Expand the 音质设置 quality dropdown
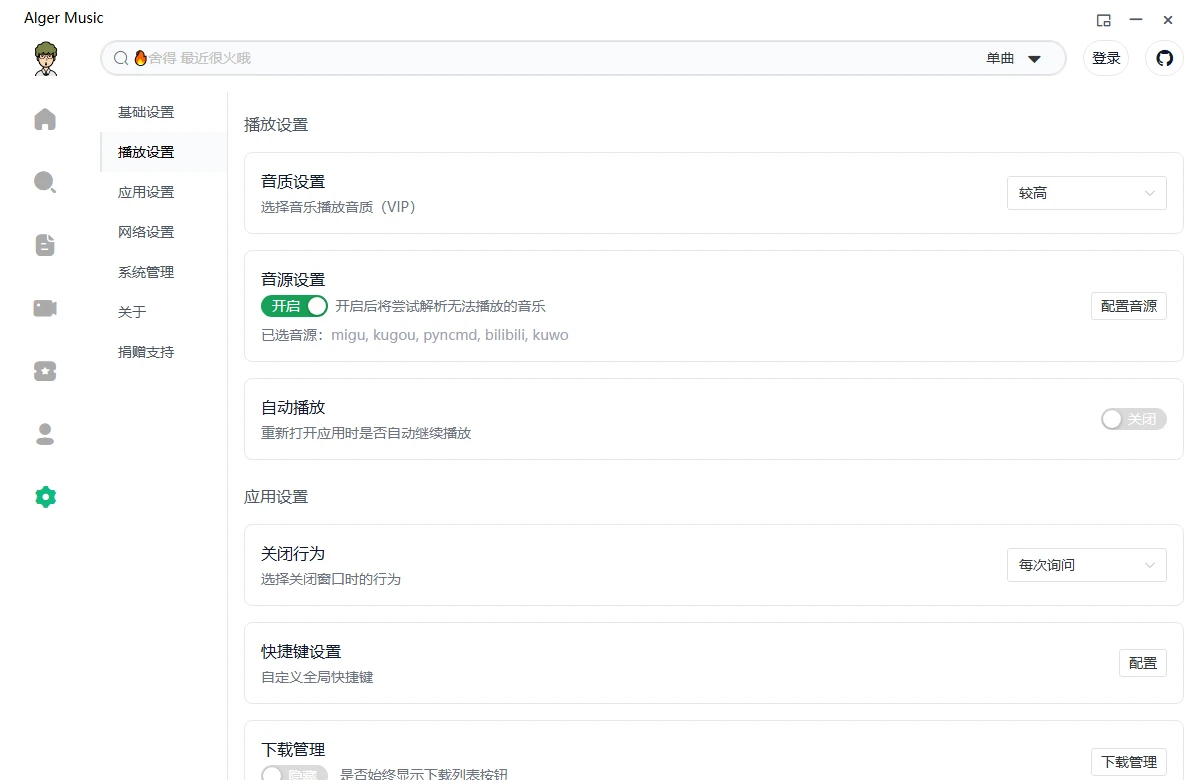 point(1086,193)
